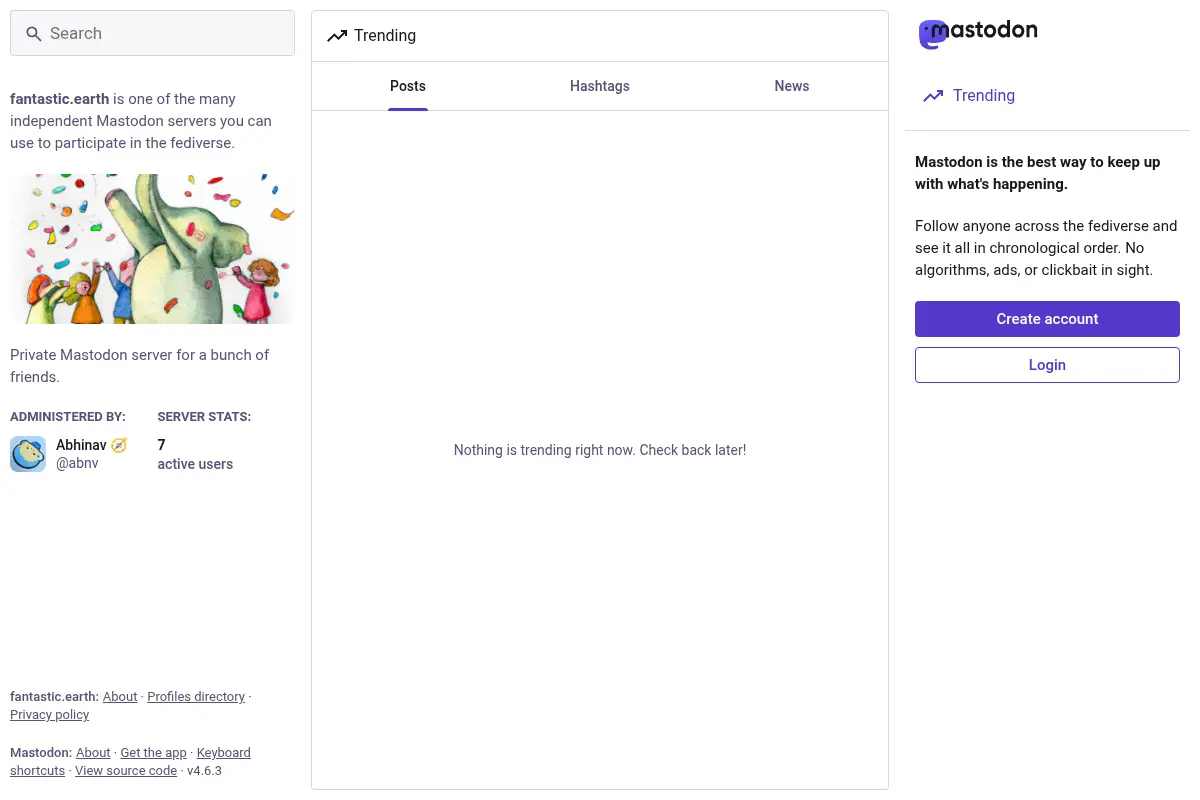Open the elephant server banner image
Screen dimensions: 1200x800
click(x=152, y=249)
